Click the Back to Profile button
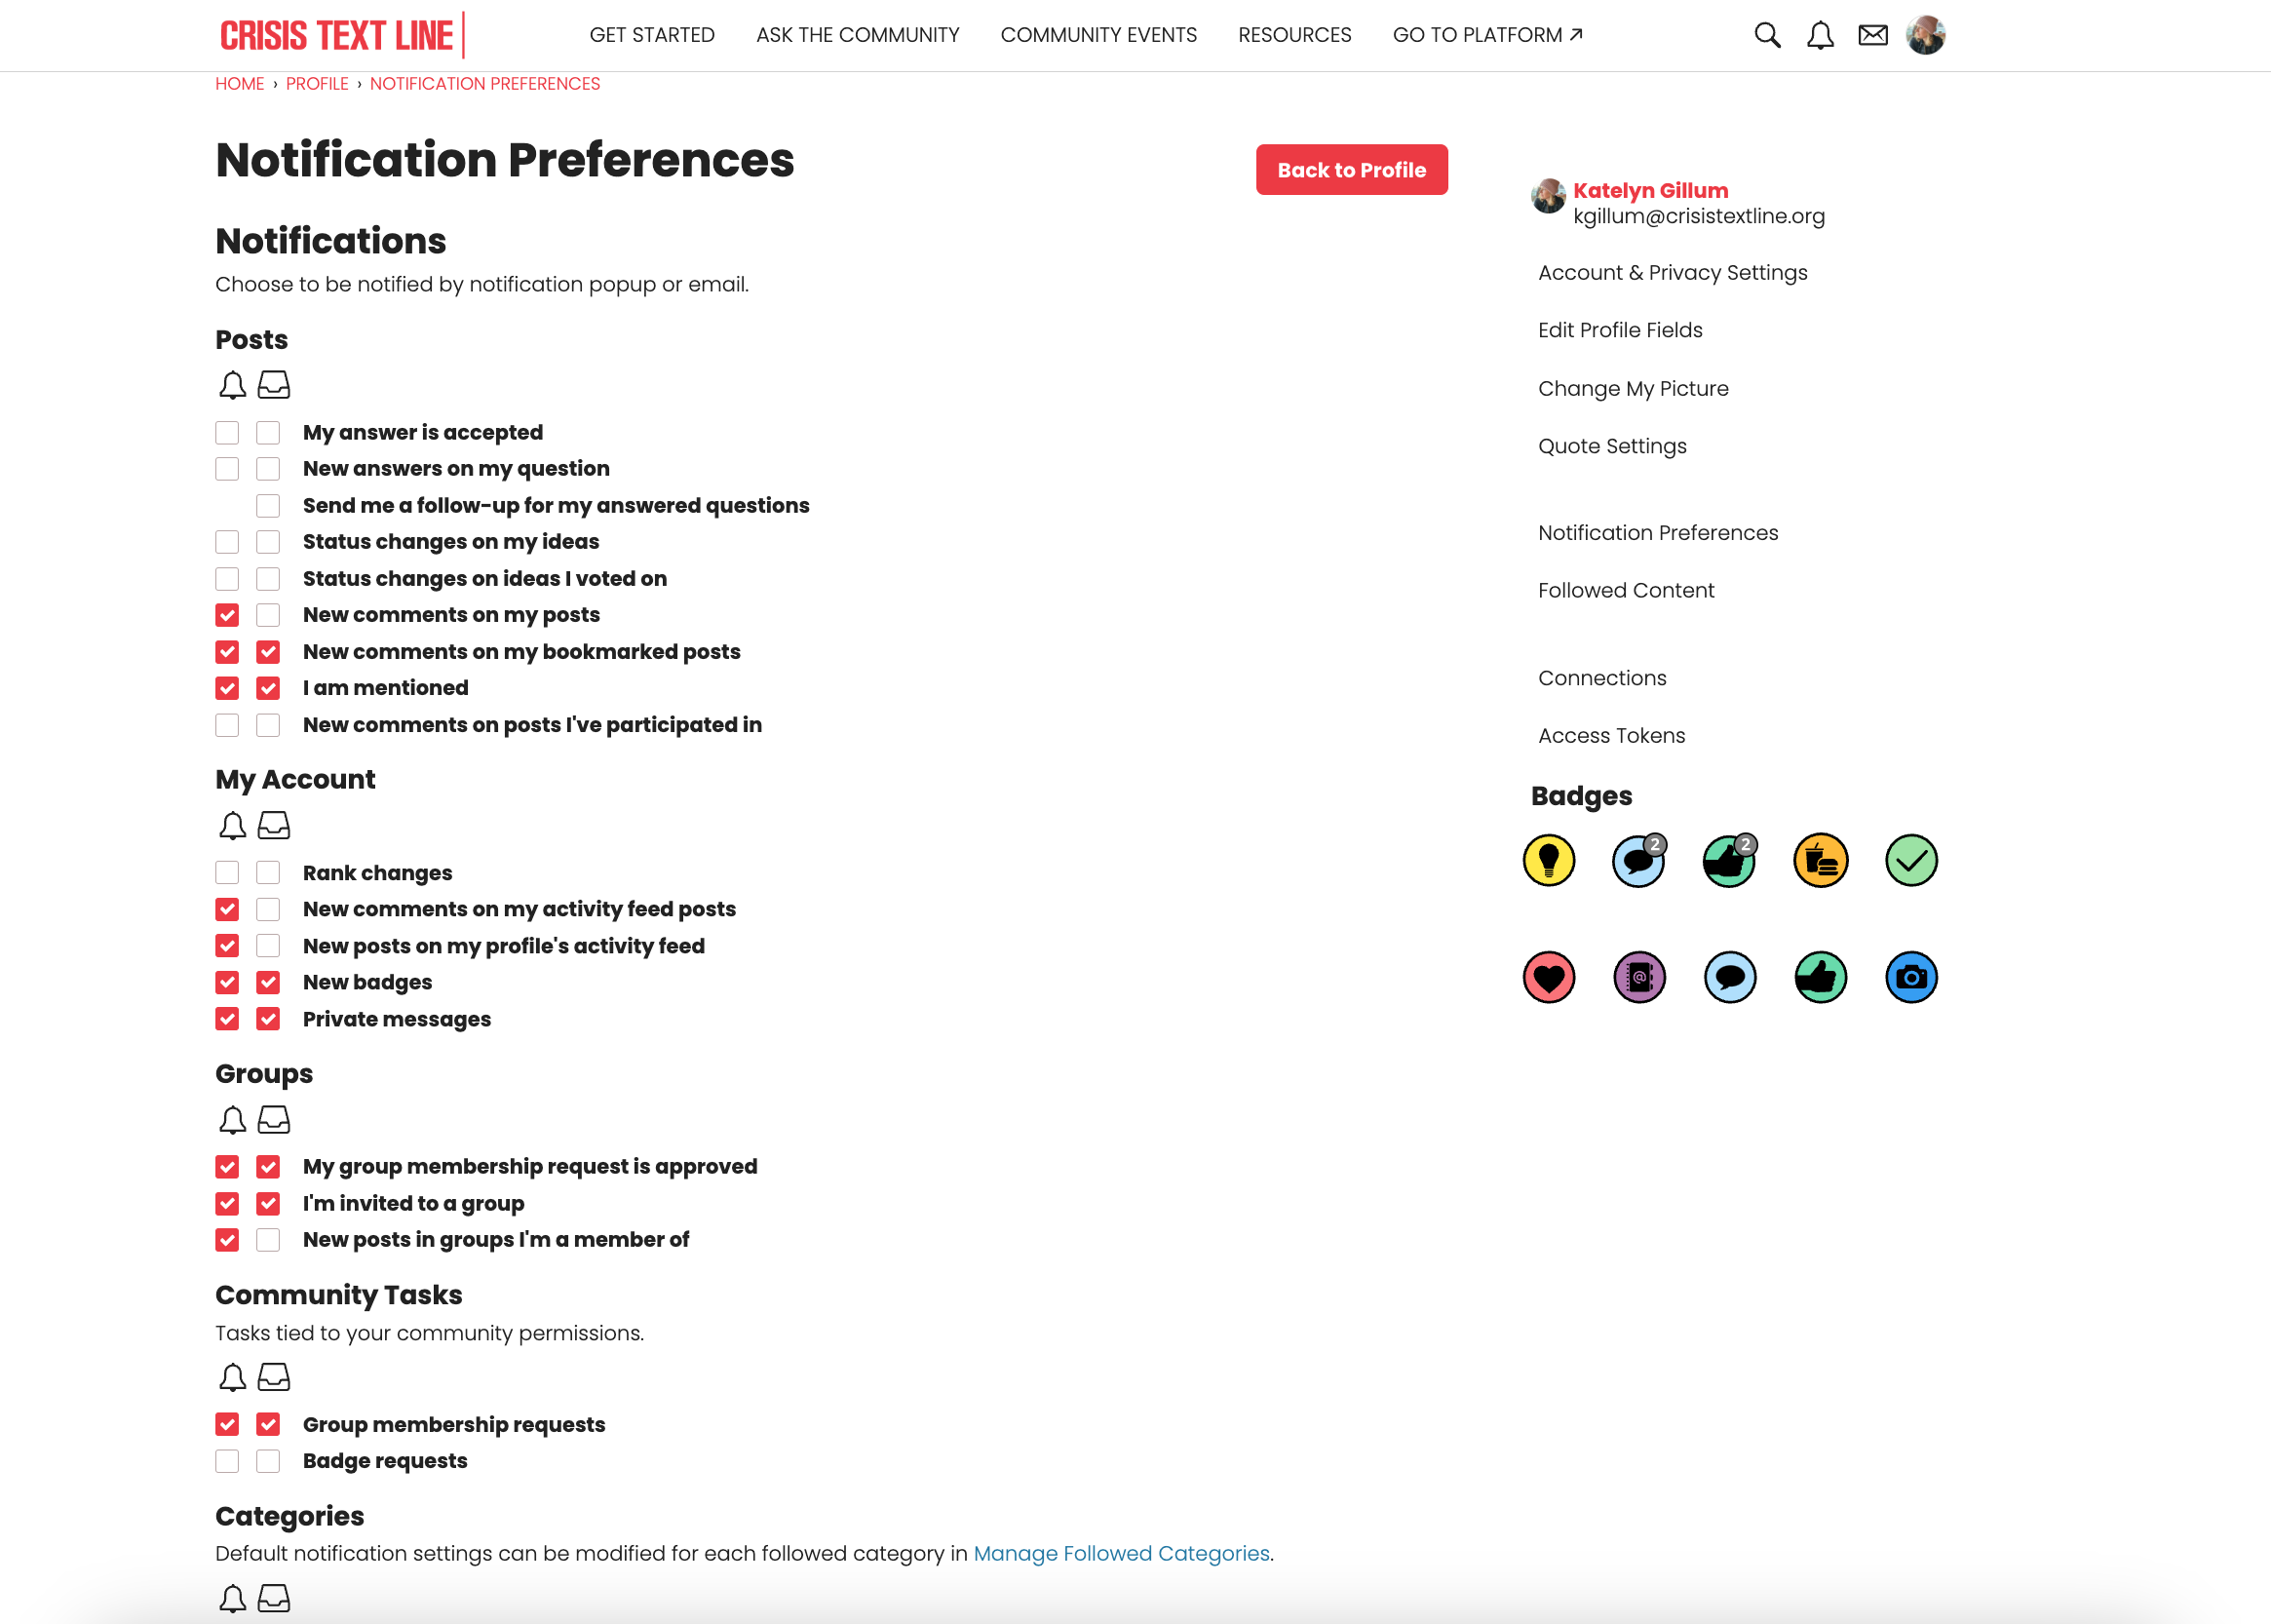Viewport: 2271px width, 1624px height. point(1351,170)
